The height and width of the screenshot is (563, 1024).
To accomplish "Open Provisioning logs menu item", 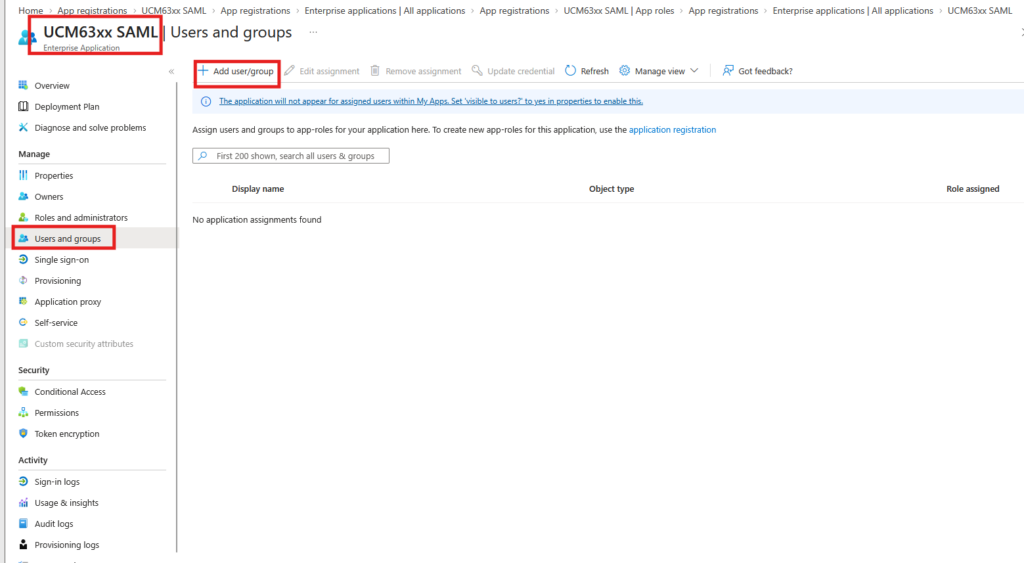I will coord(67,545).
